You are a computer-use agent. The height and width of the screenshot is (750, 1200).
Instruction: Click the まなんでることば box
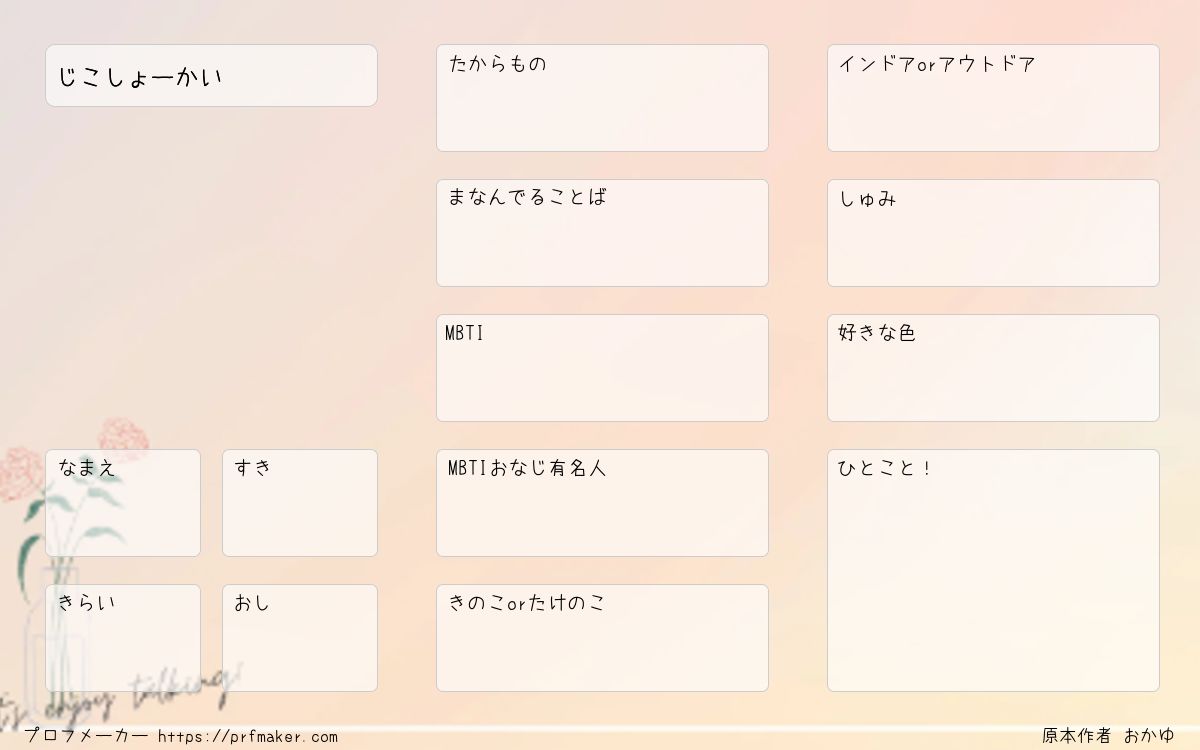pos(602,233)
